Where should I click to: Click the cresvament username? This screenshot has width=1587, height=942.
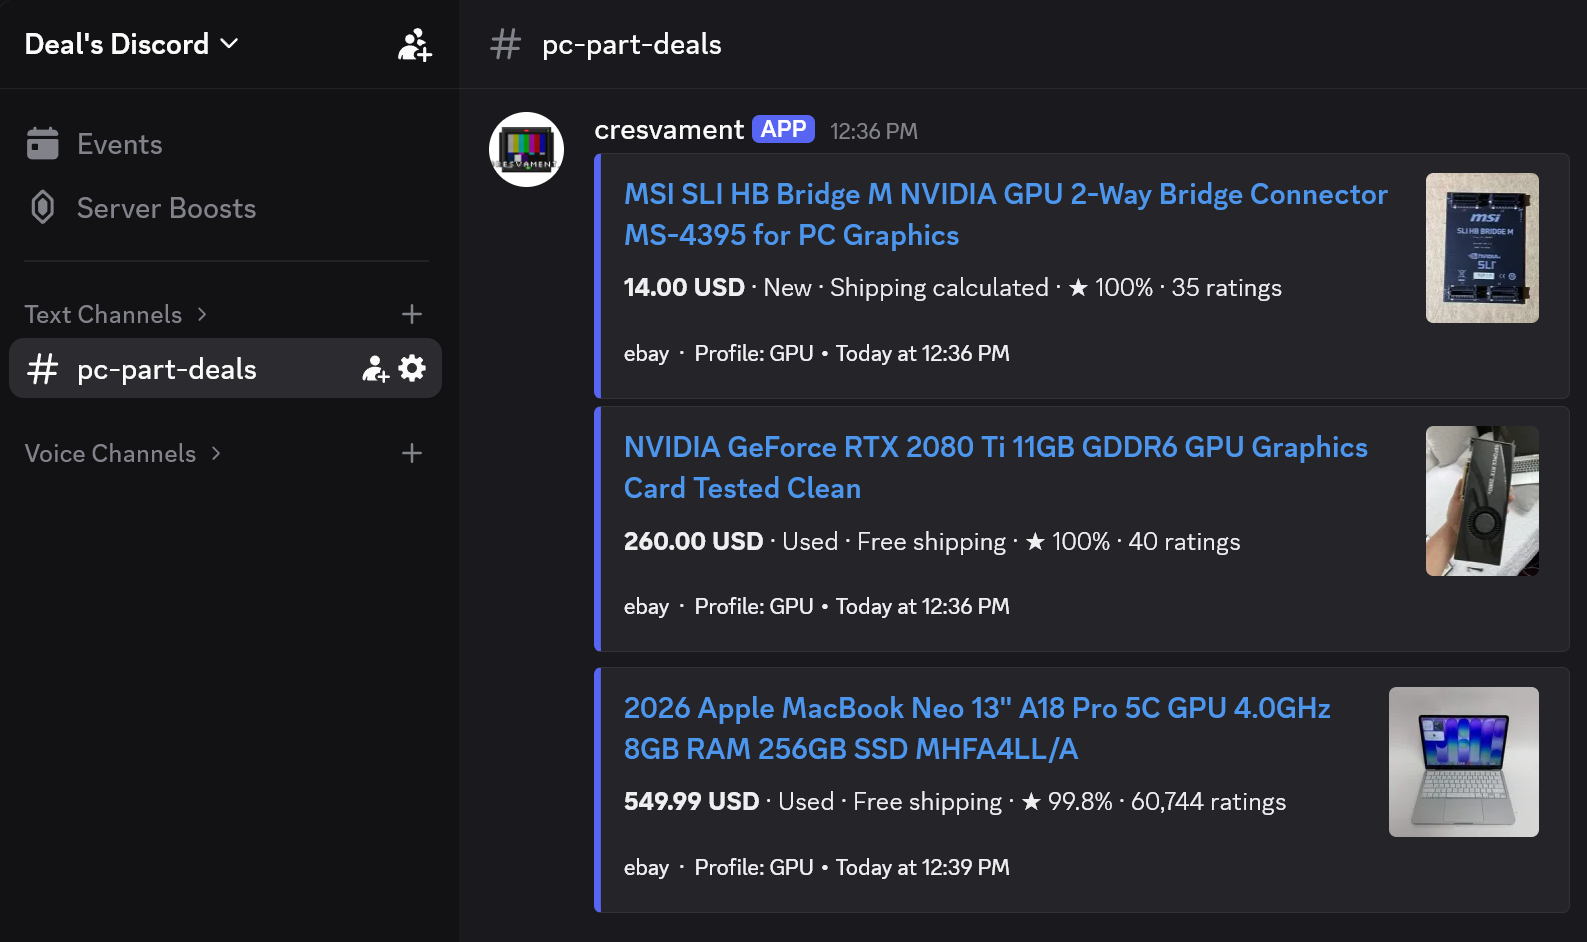point(669,130)
